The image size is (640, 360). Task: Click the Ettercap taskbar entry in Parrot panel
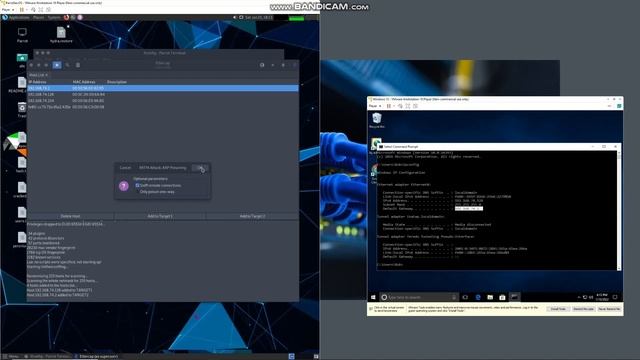point(98,356)
